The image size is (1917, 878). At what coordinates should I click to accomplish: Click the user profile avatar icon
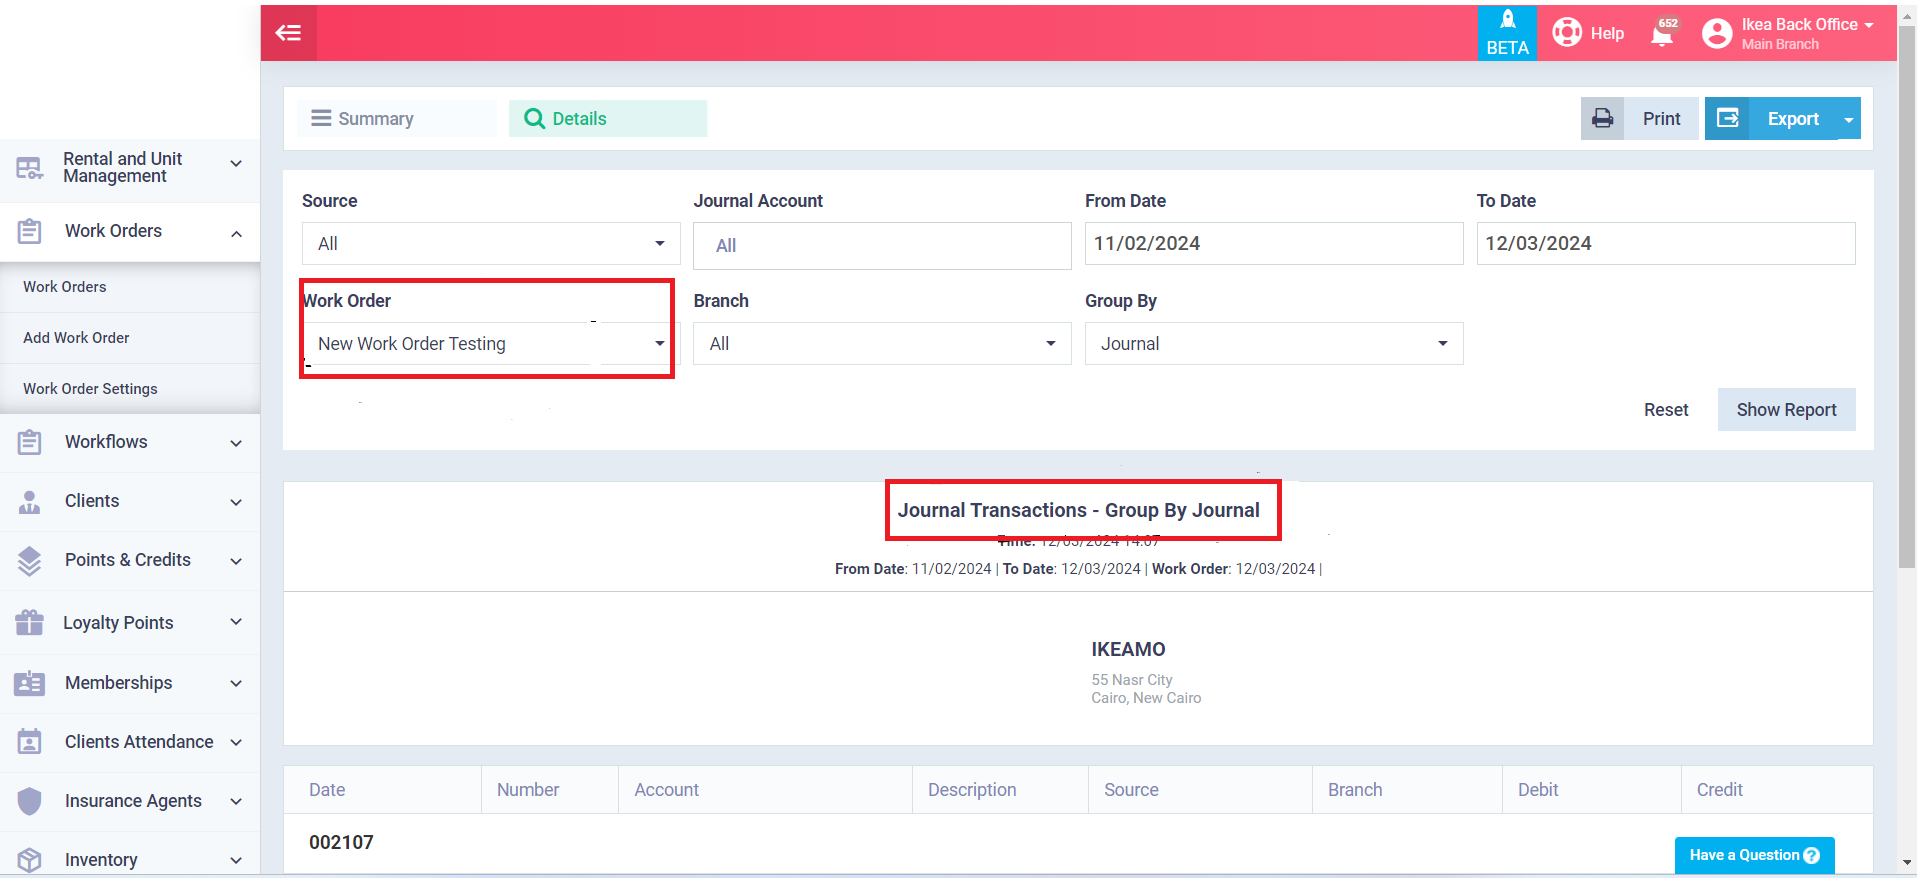(x=1716, y=34)
